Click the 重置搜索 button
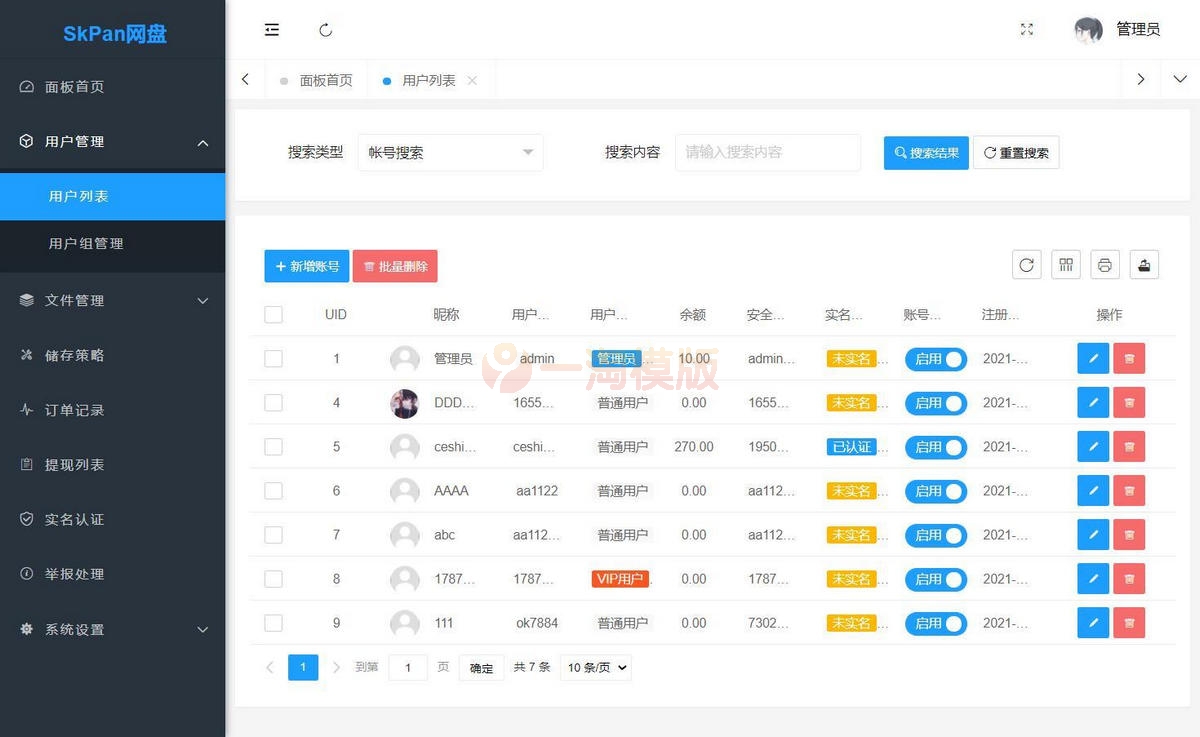Viewport: 1200px width, 737px height. click(x=1016, y=153)
